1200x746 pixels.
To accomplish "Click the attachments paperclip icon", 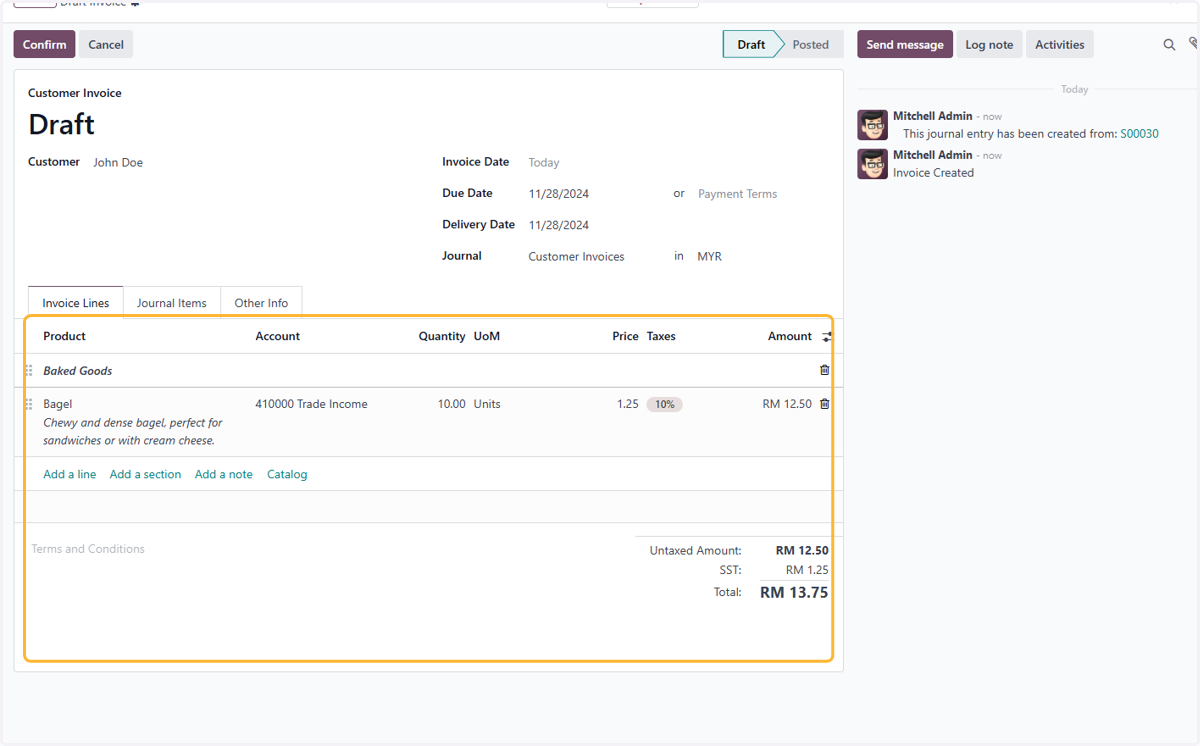I will [1193, 44].
